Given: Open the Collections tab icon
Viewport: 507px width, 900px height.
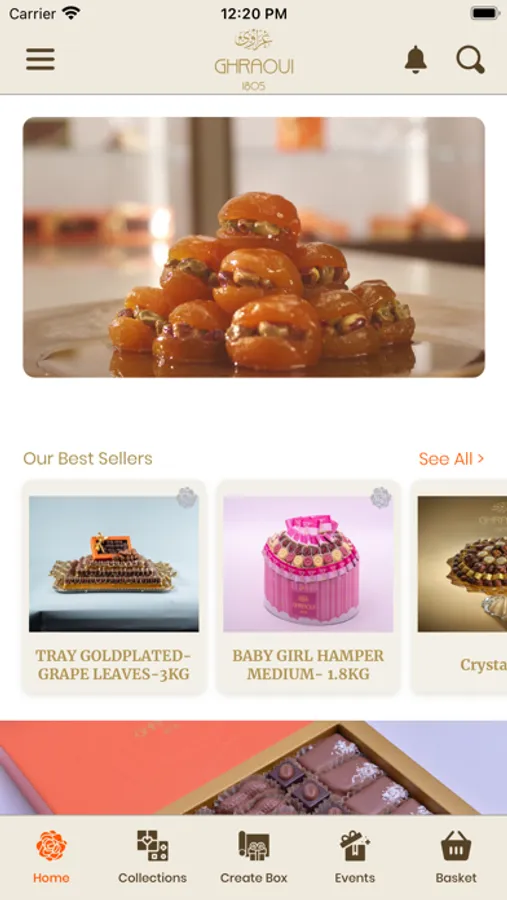Looking at the screenshot, I should 152,845.
